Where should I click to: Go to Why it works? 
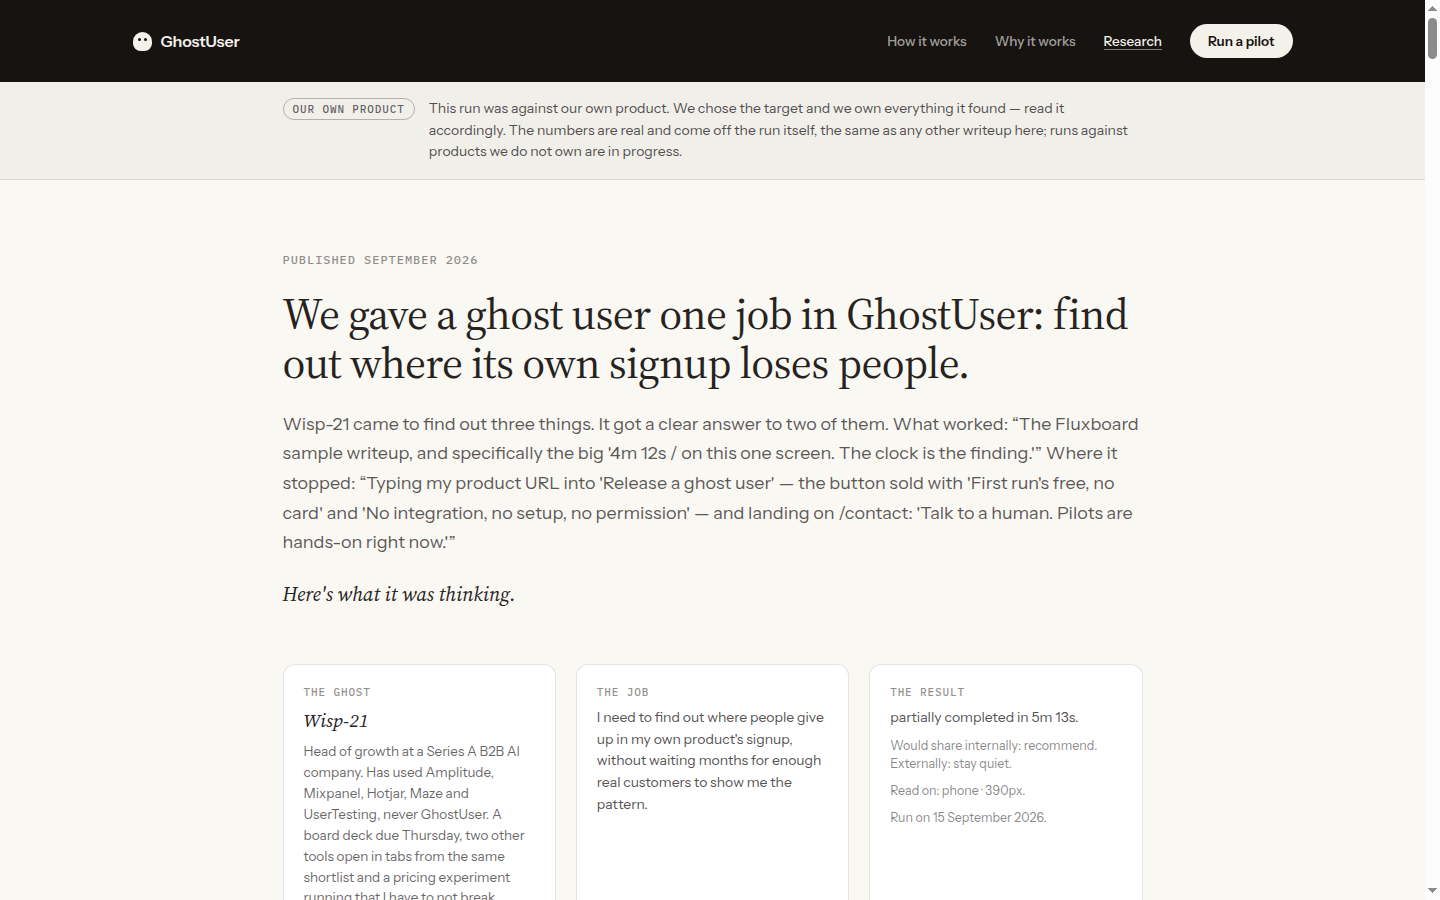pyautogui.click(x=1035, y=41)
